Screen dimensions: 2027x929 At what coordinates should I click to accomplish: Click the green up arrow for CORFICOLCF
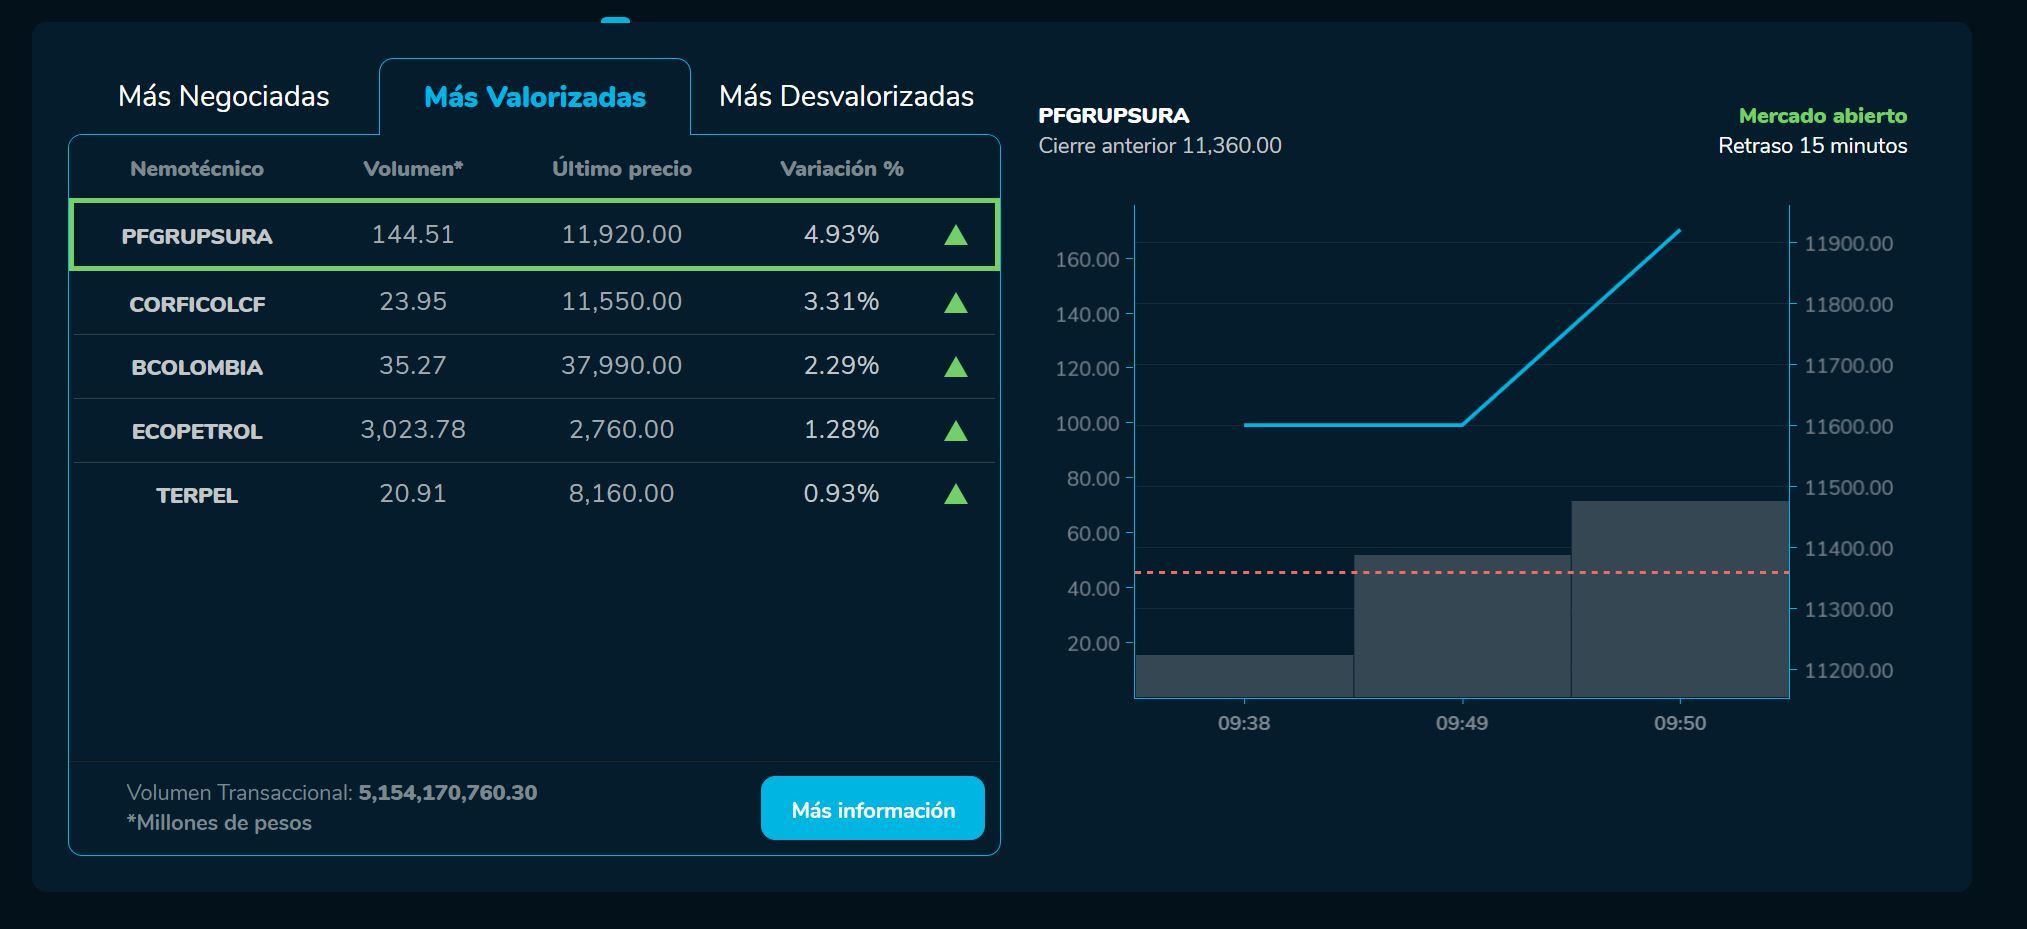(x=955, y=303)
